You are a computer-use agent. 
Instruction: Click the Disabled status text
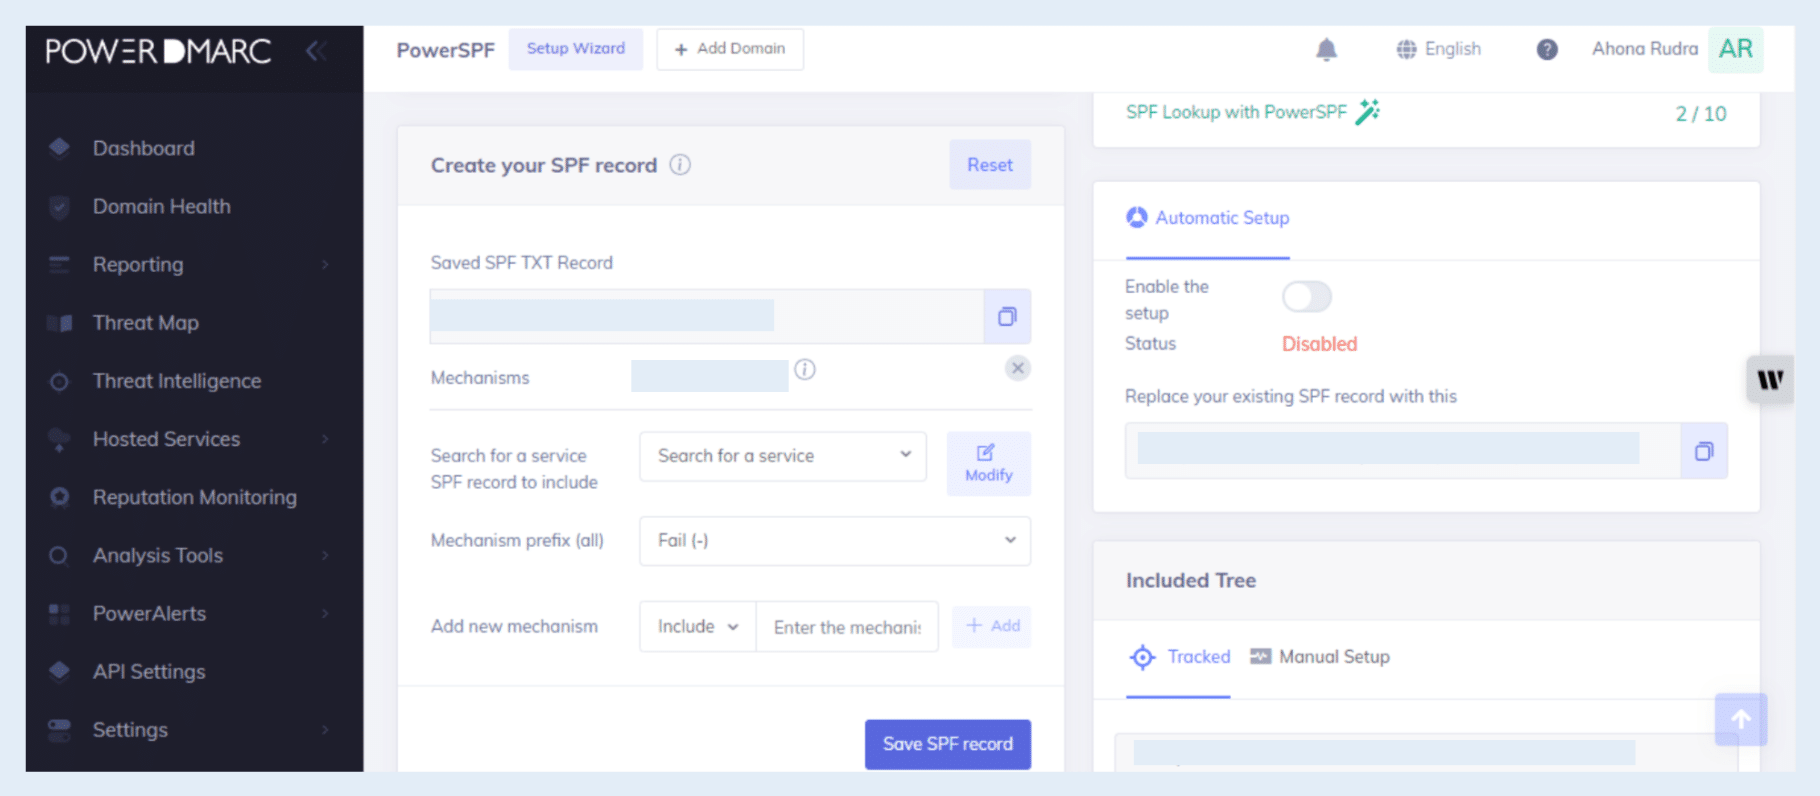[1320, 344]
